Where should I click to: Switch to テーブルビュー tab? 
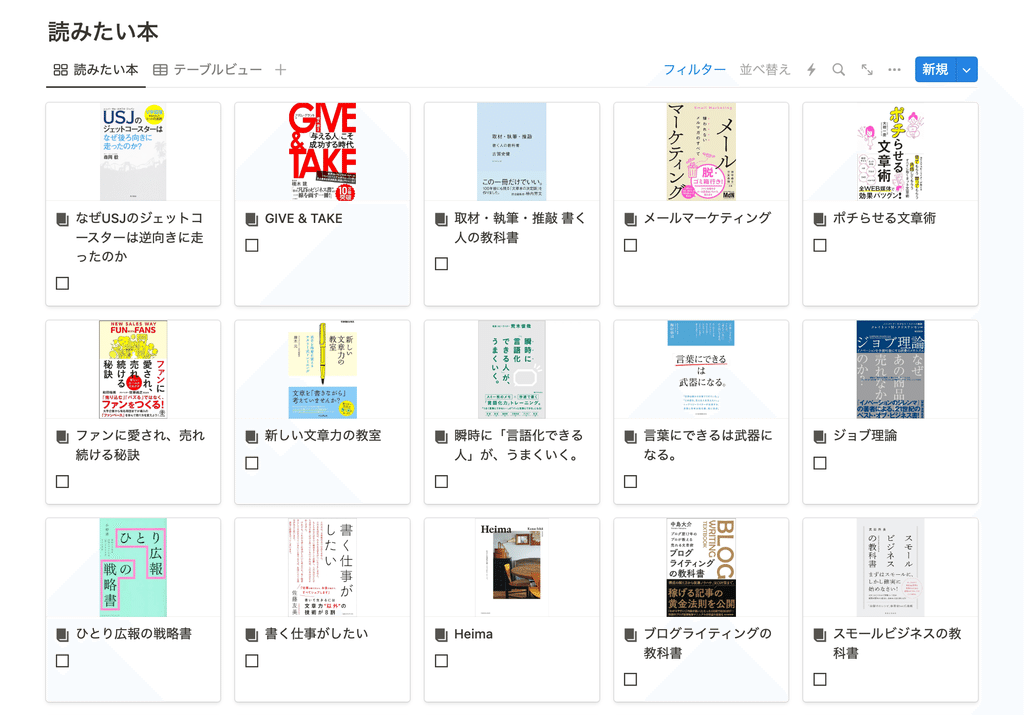(207, 69)
